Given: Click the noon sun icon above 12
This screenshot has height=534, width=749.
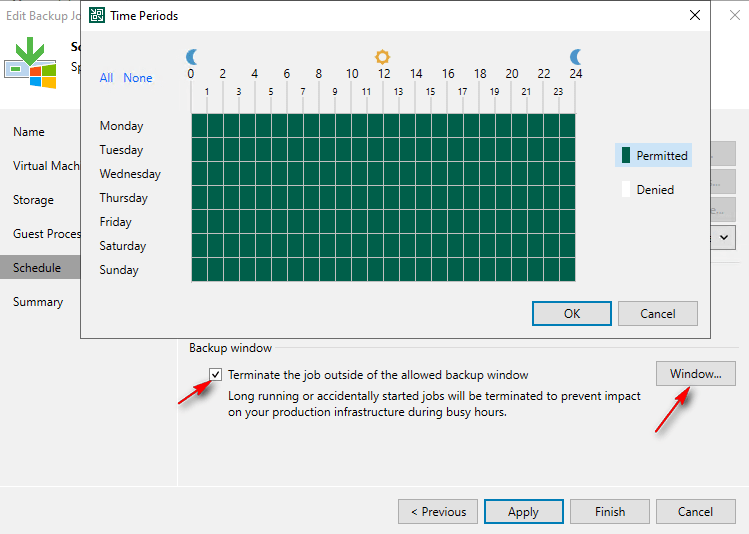Looking at the screenshot, I should (x=382, y=57).
